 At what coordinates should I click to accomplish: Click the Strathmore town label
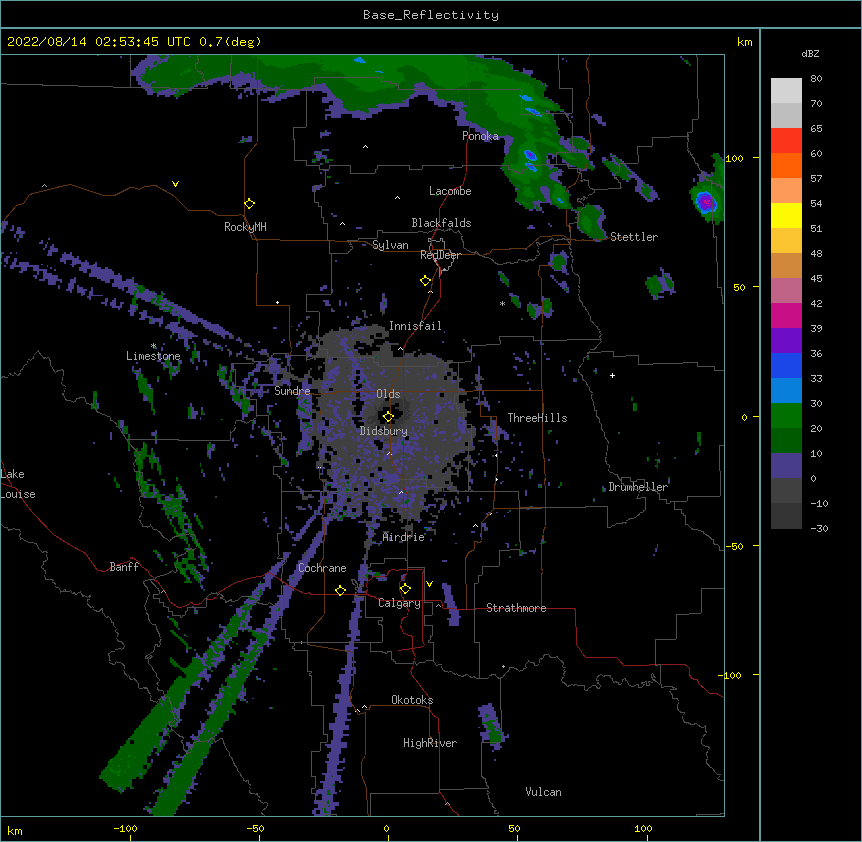pos(516,608)
